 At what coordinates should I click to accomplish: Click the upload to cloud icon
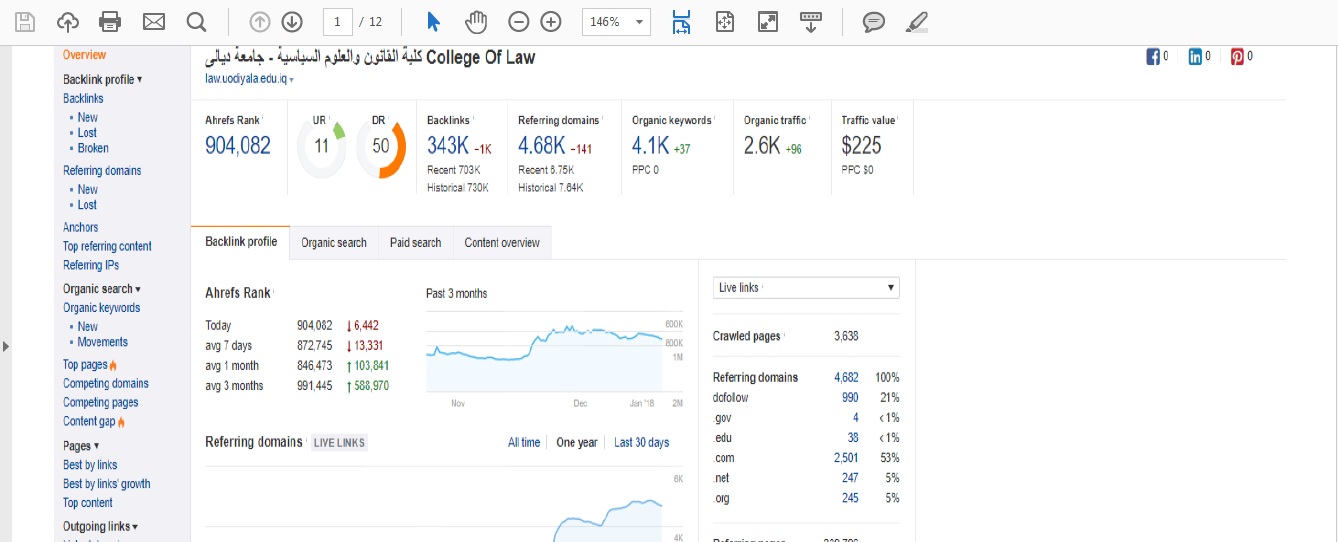pyautogui.click(x=67, y=22)
